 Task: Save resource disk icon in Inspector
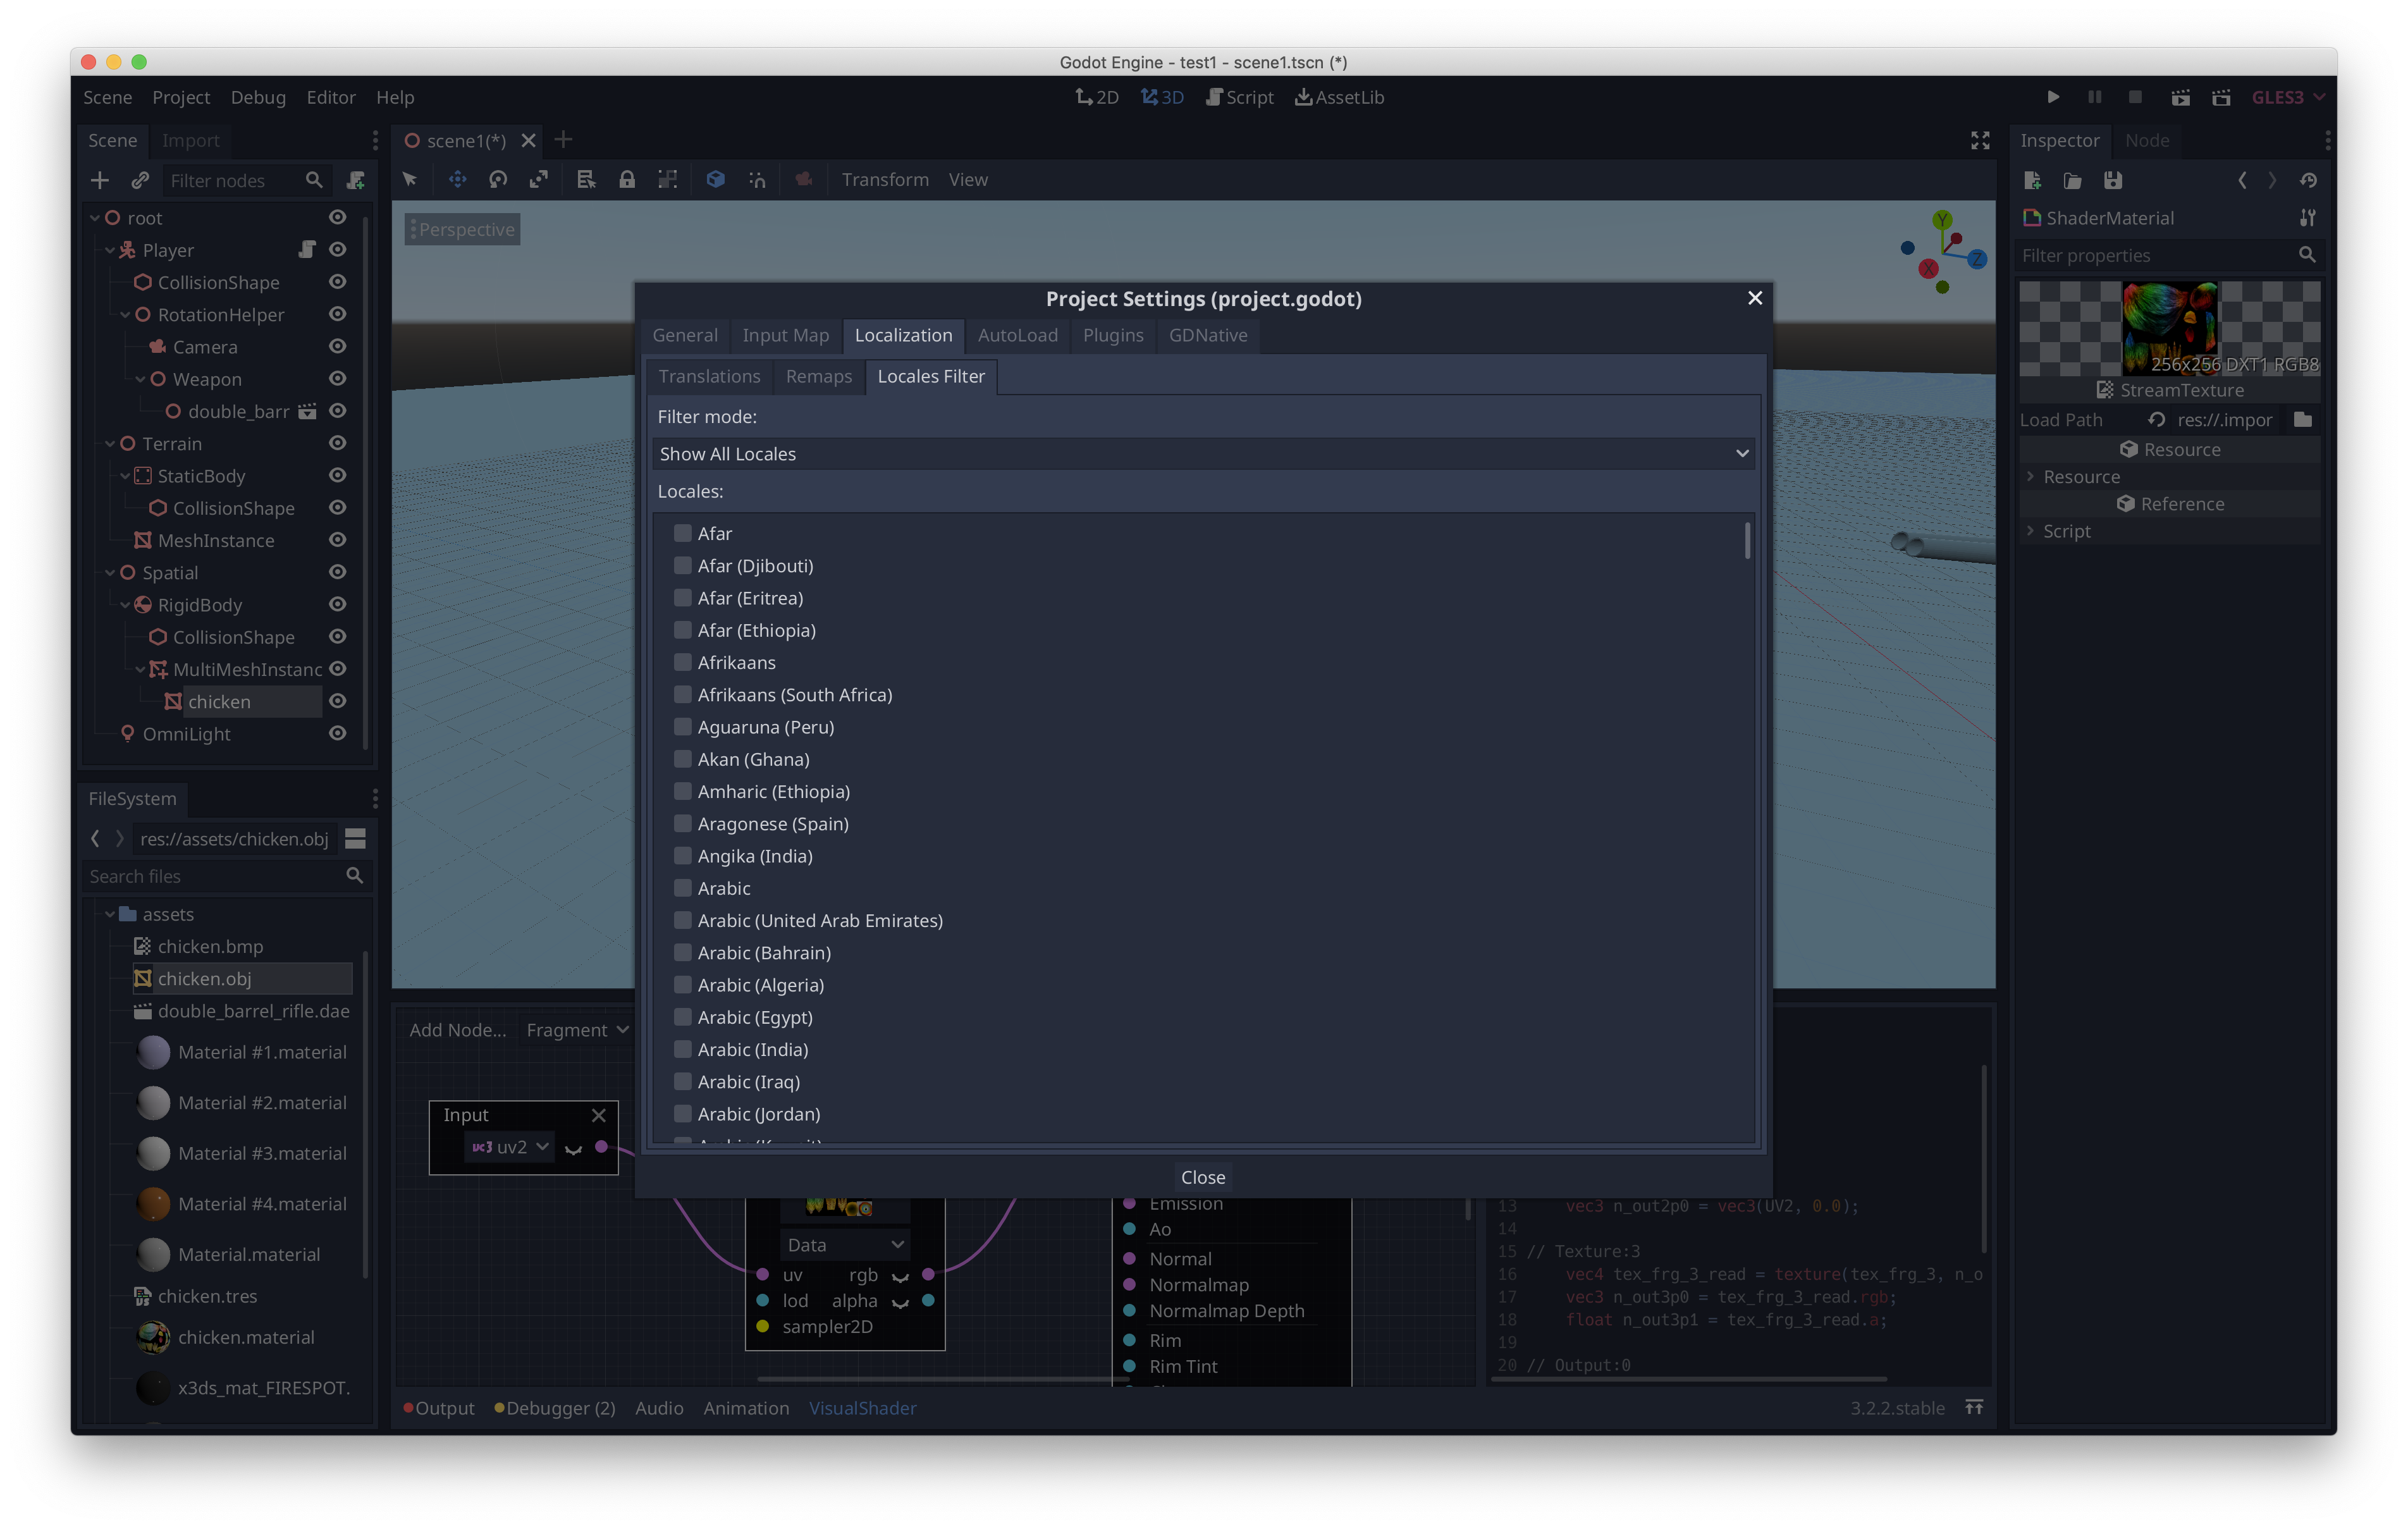(2113, 180)
